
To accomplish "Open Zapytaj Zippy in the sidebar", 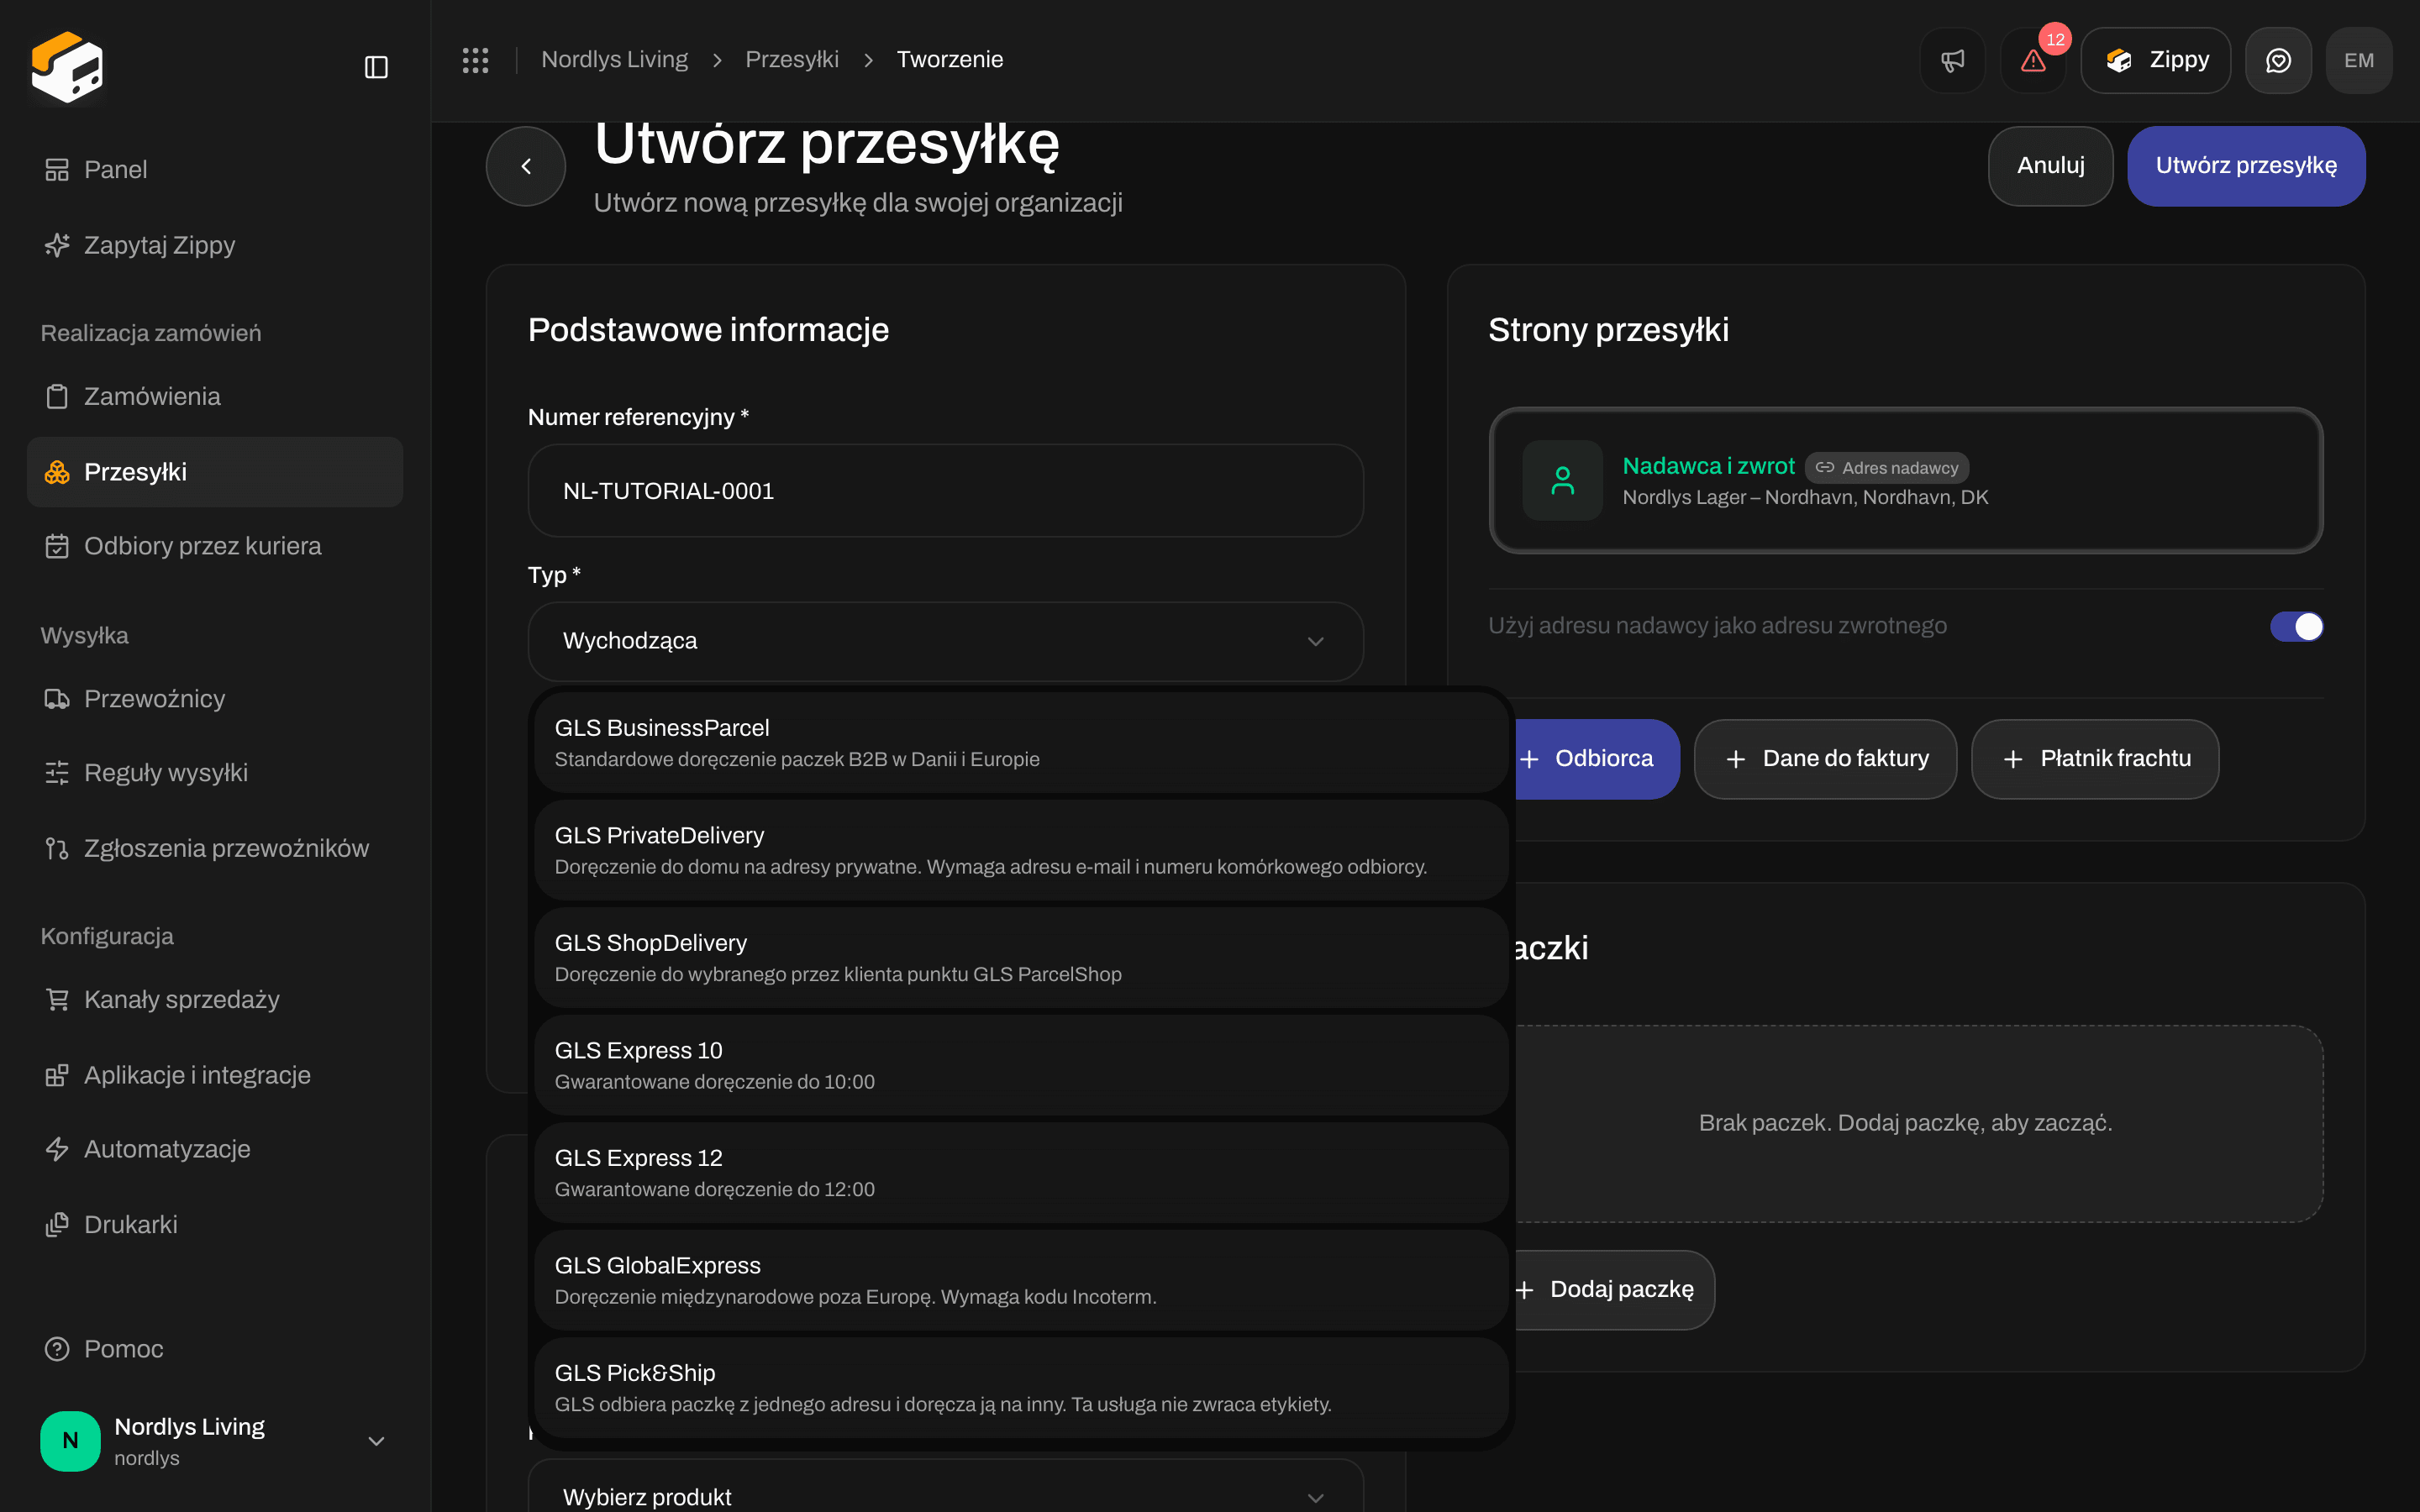I will [x=215, y=245].
